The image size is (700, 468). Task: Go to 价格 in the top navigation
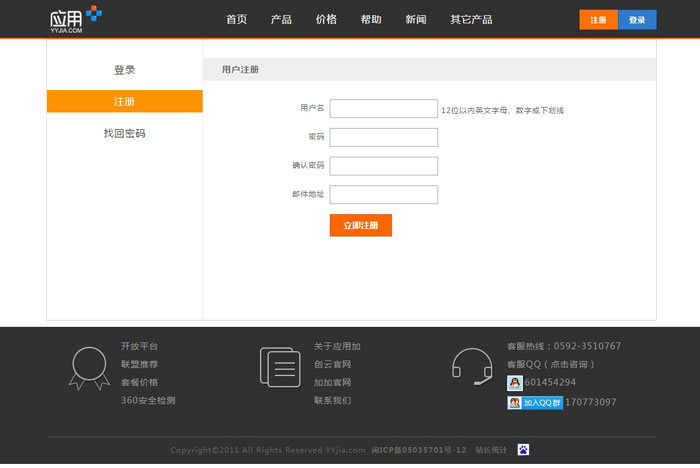(x=326, y=20)
